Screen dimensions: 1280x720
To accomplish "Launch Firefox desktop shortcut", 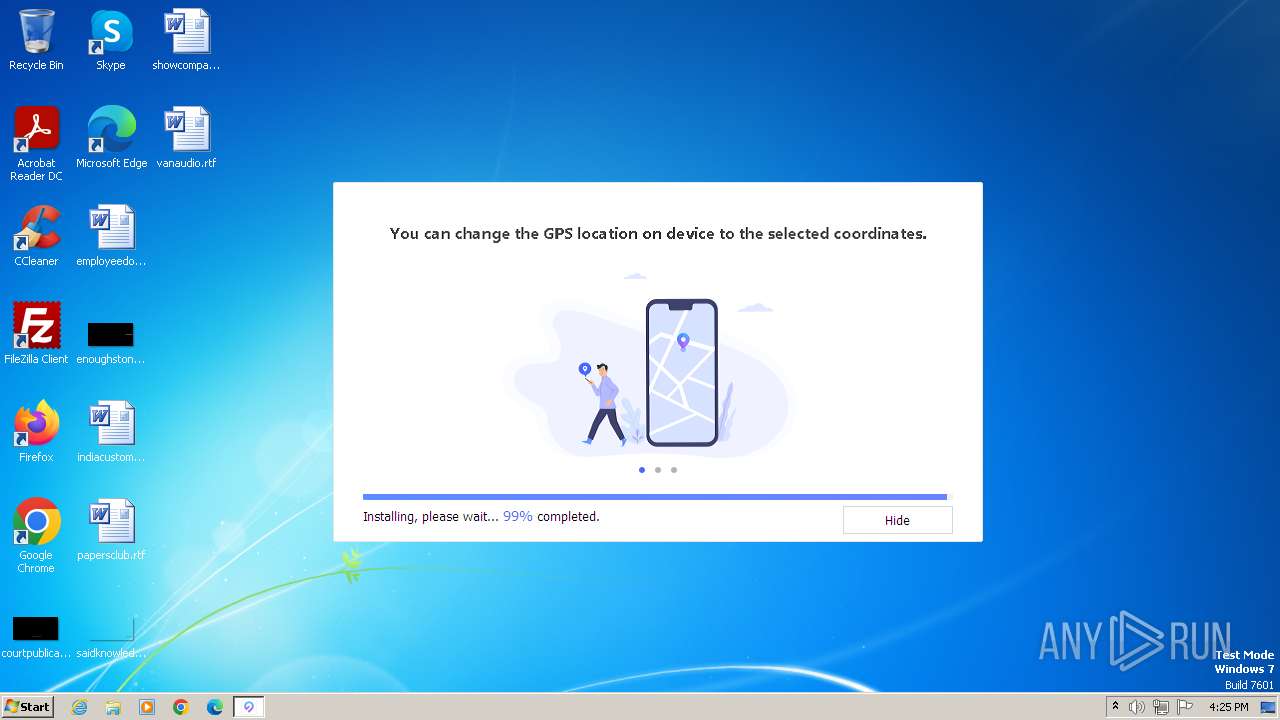I will click(x=36, y=431).
